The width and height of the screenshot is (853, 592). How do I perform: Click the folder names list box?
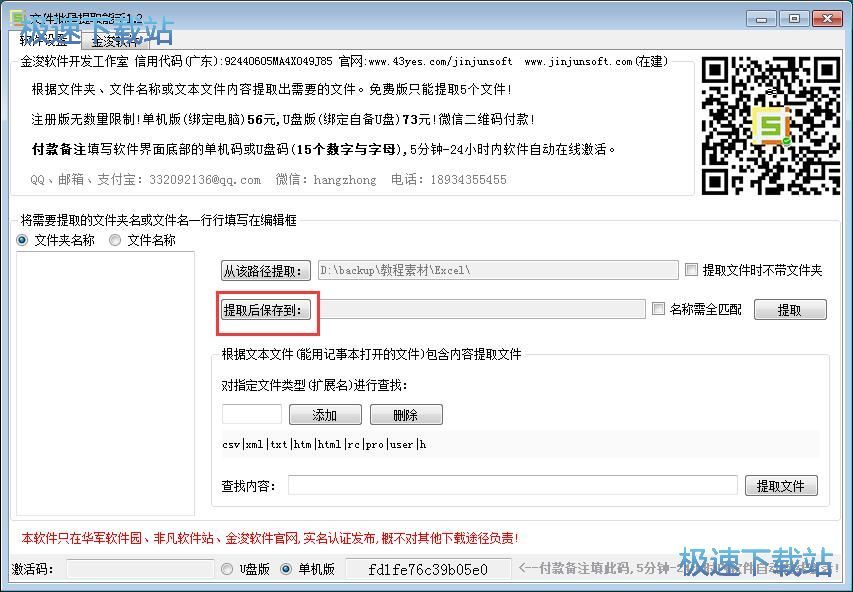[x=106, y=383]
